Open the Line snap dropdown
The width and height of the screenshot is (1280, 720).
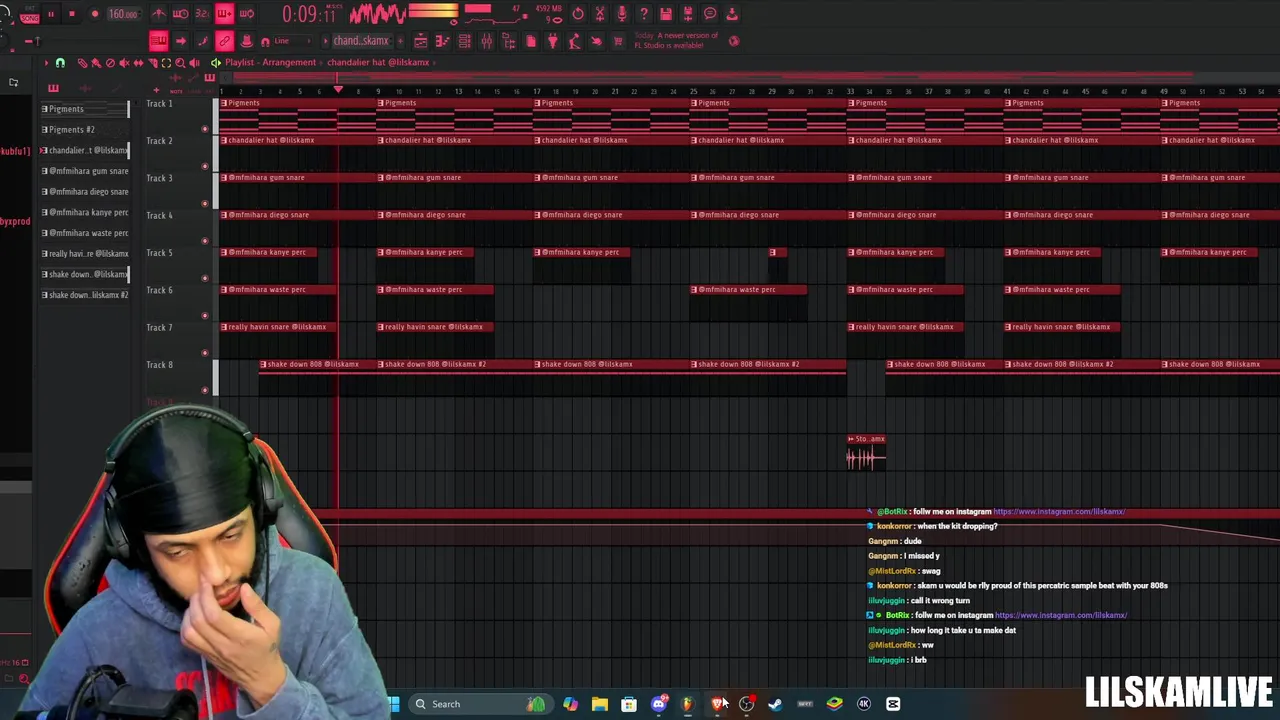[x=293, y=41]
